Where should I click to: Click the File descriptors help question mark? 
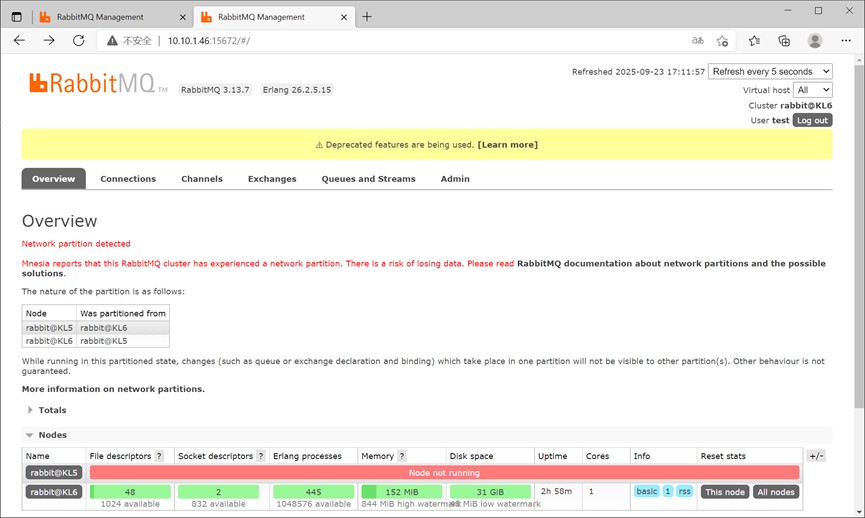(159, 456)
